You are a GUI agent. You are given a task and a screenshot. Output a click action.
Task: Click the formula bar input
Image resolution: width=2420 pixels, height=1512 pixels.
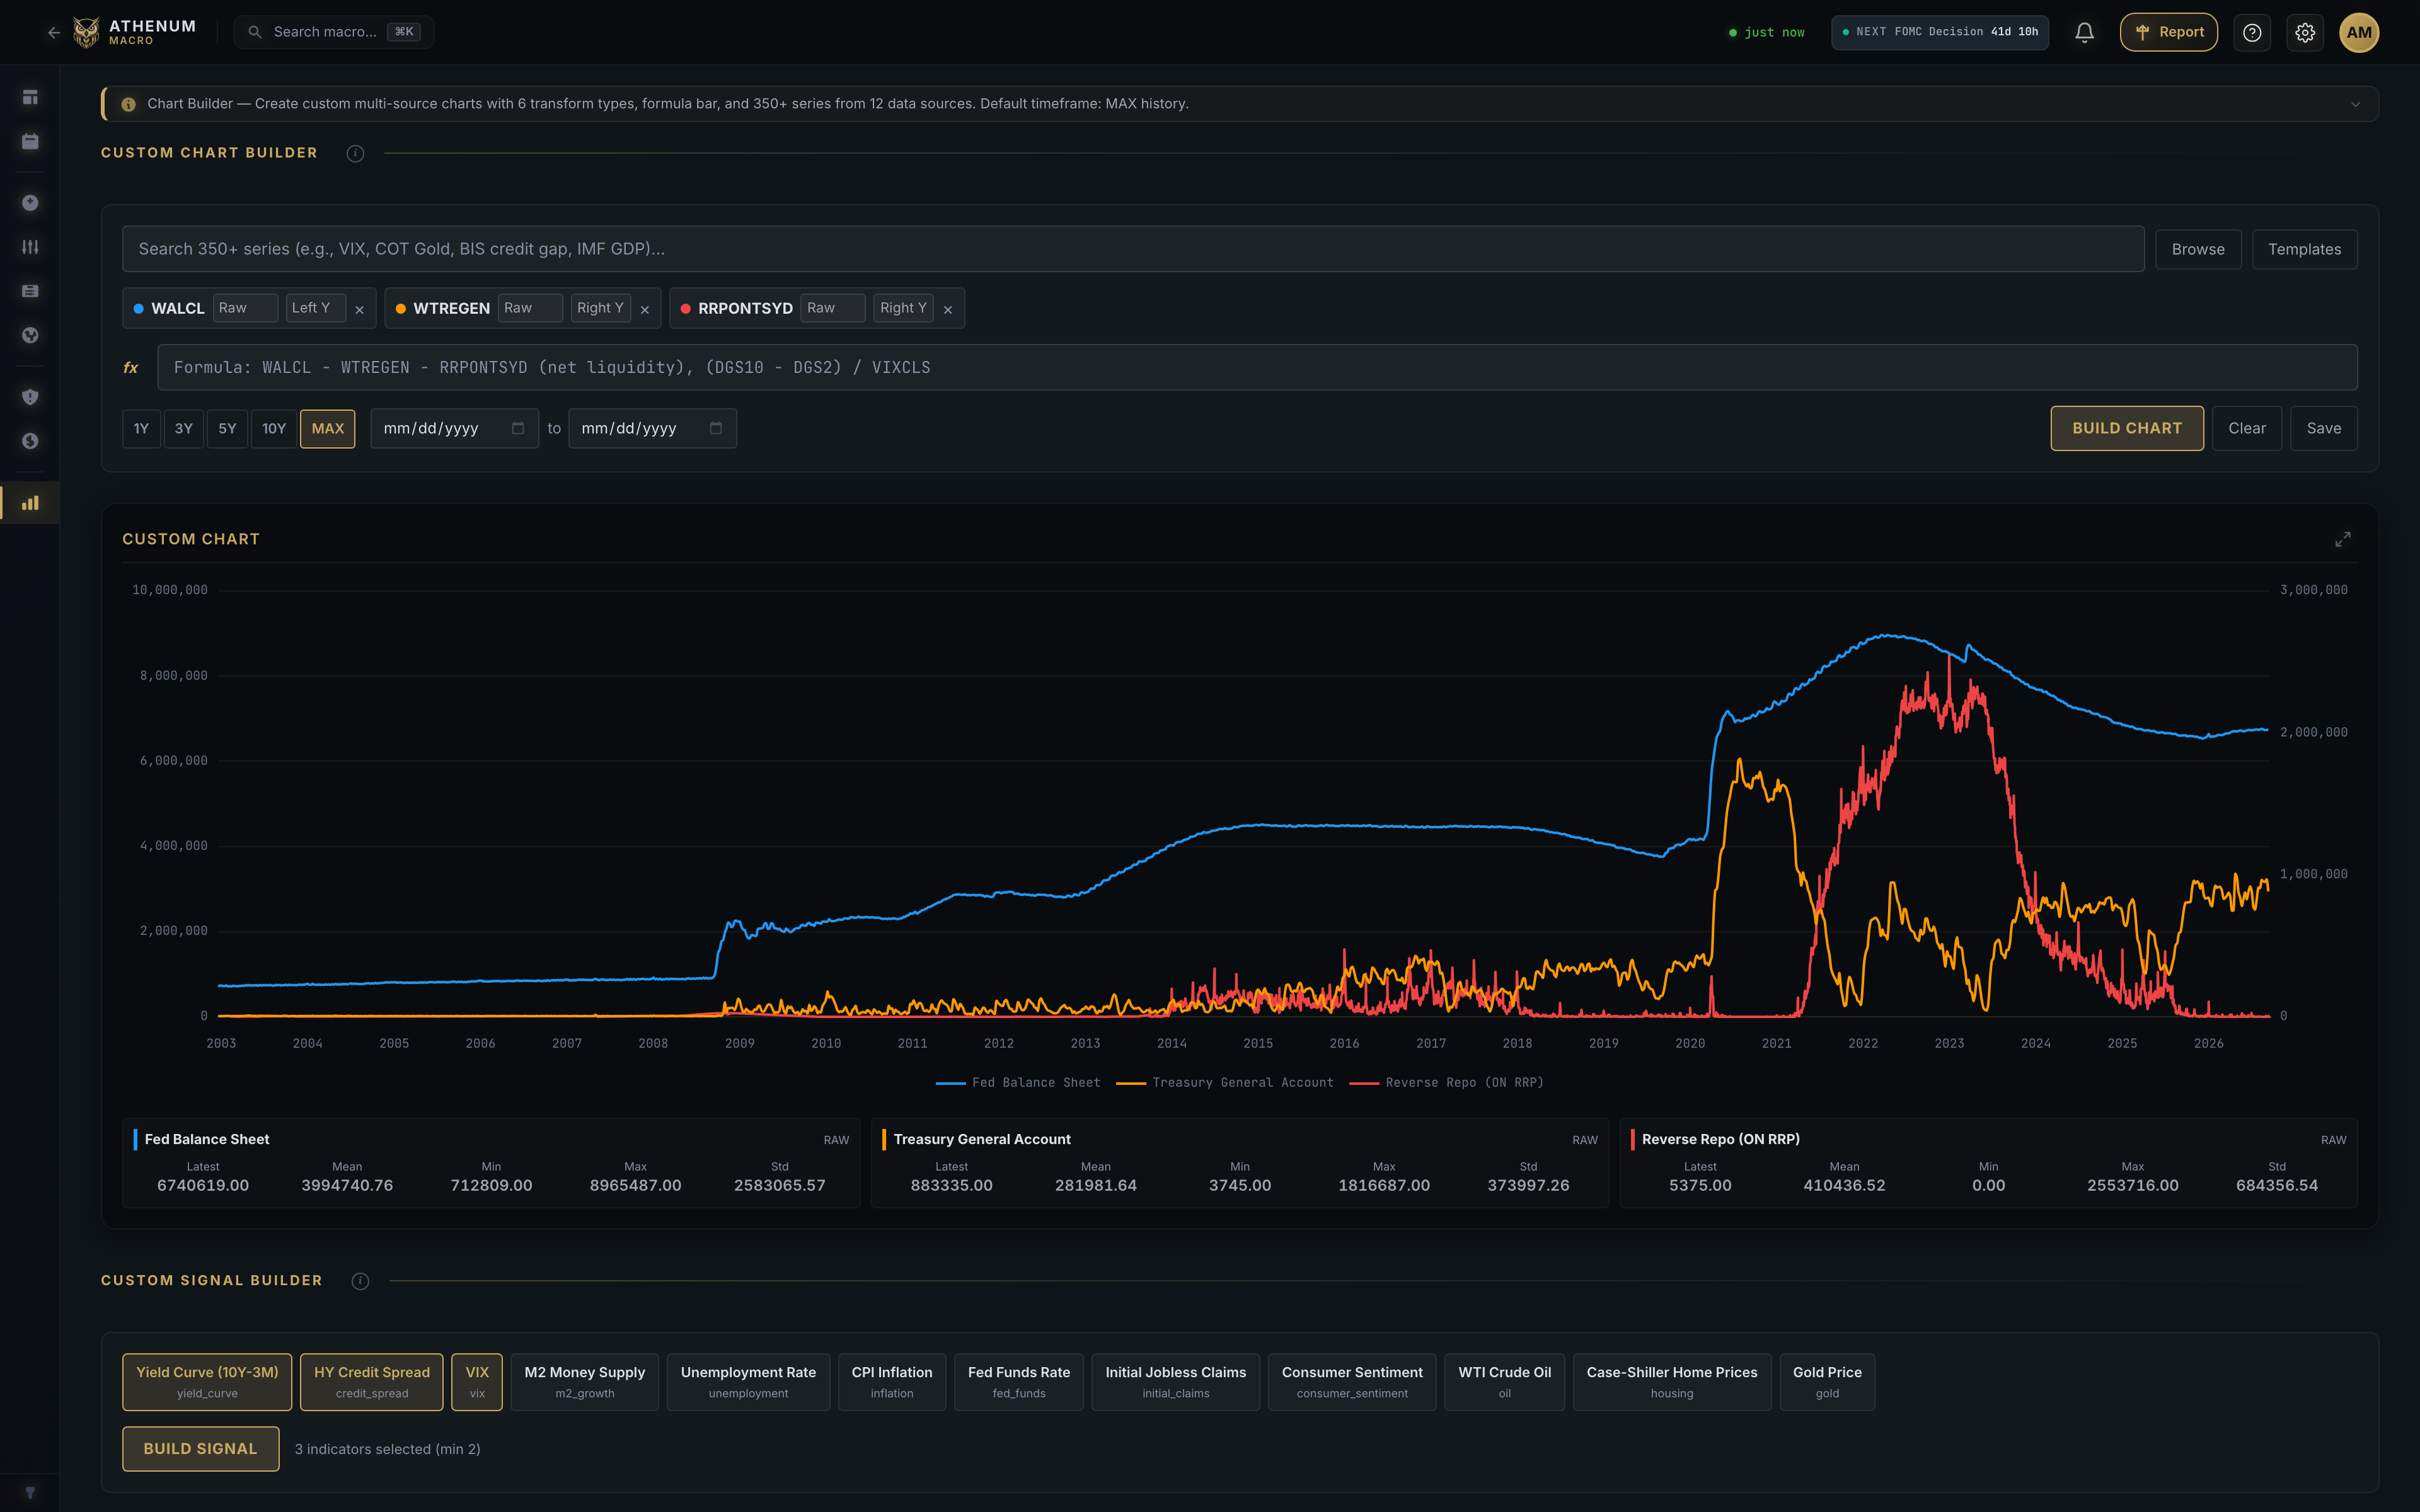[1257, 368]
